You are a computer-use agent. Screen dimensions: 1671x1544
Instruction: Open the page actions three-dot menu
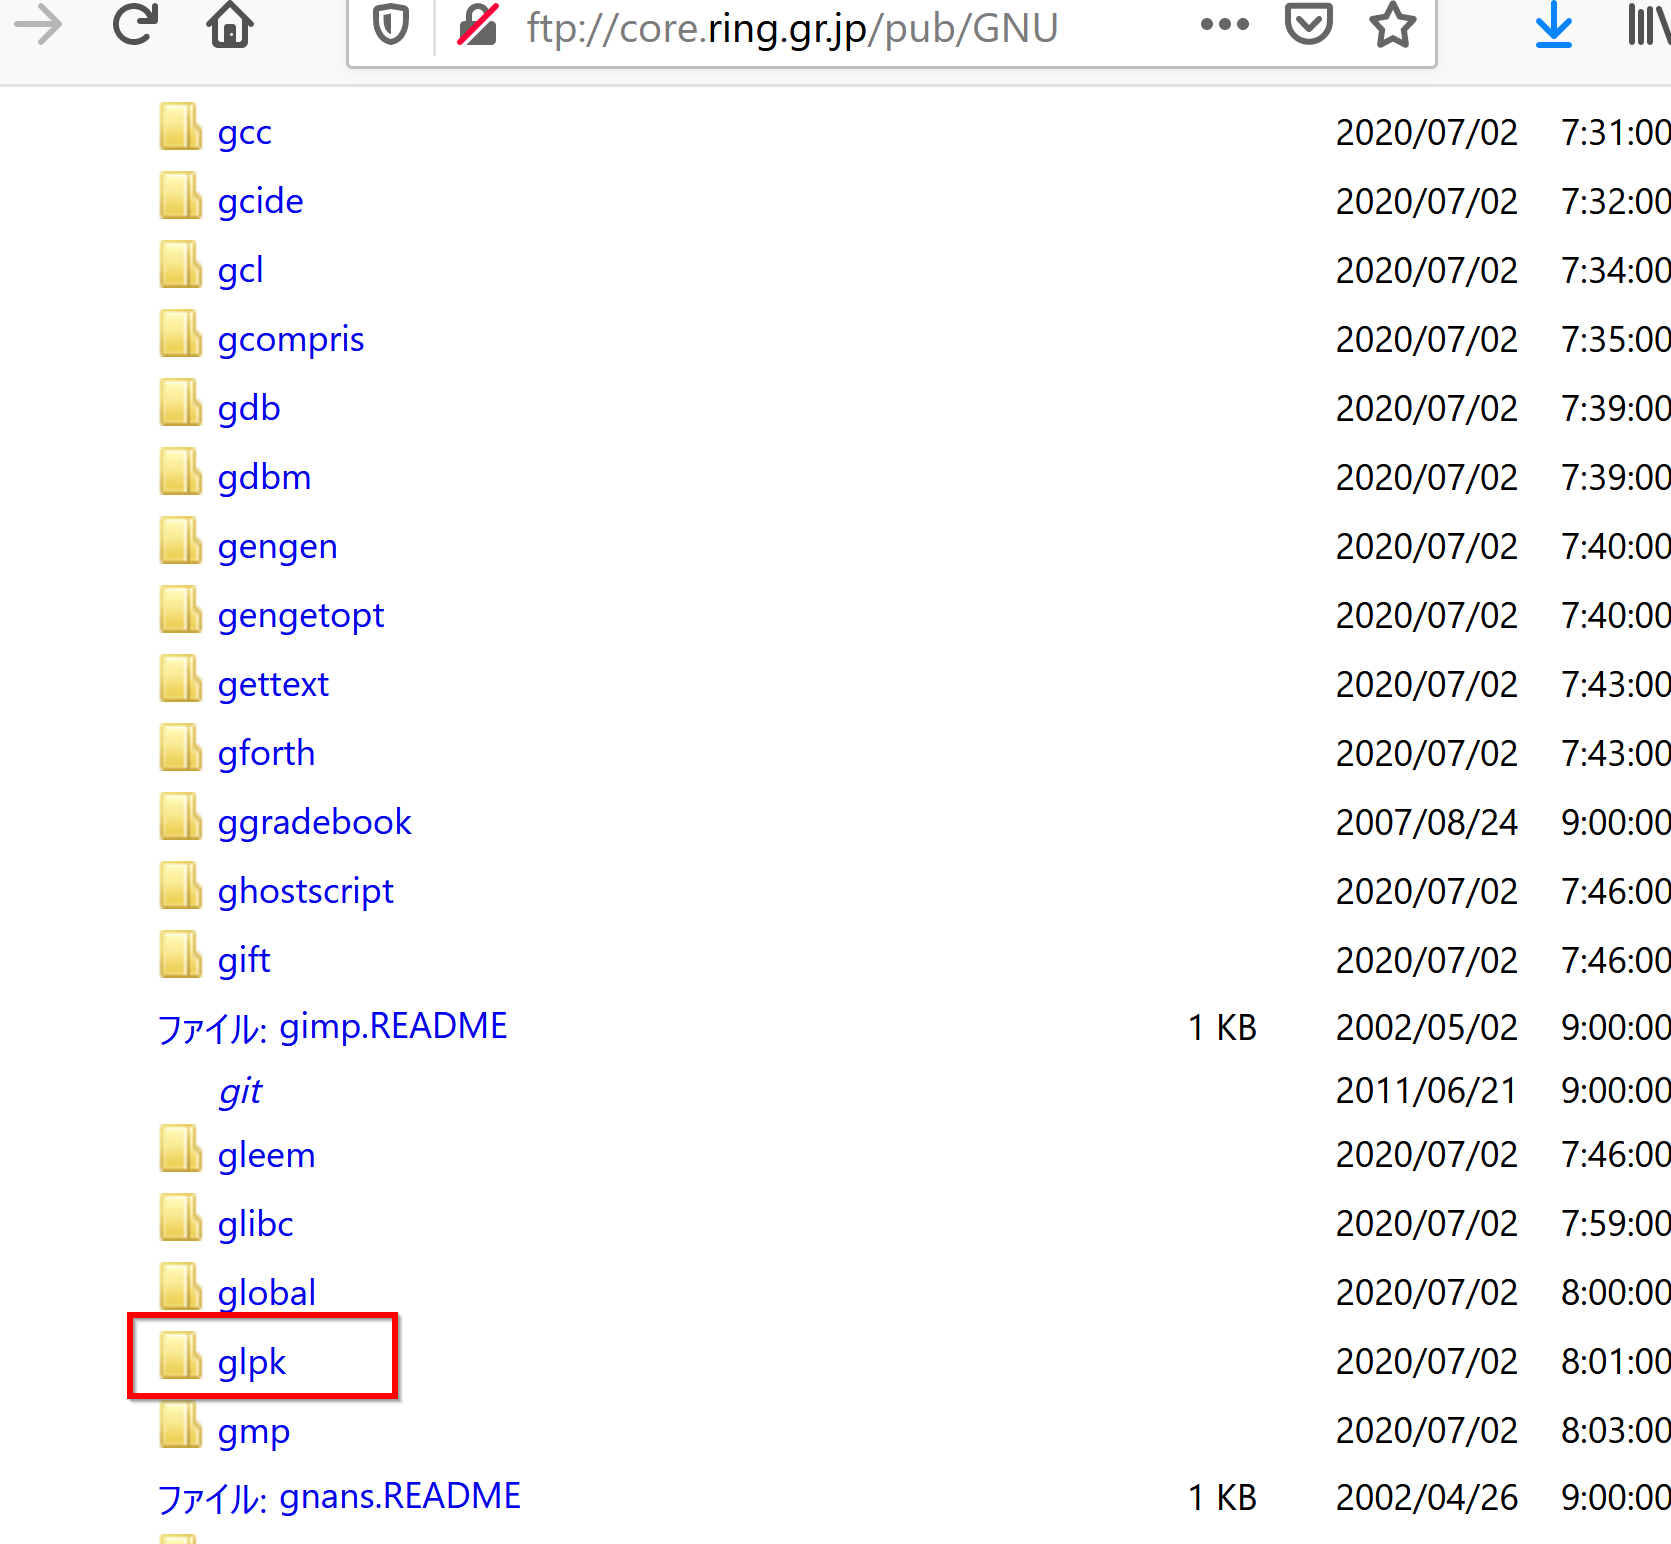coord(1225,25)
